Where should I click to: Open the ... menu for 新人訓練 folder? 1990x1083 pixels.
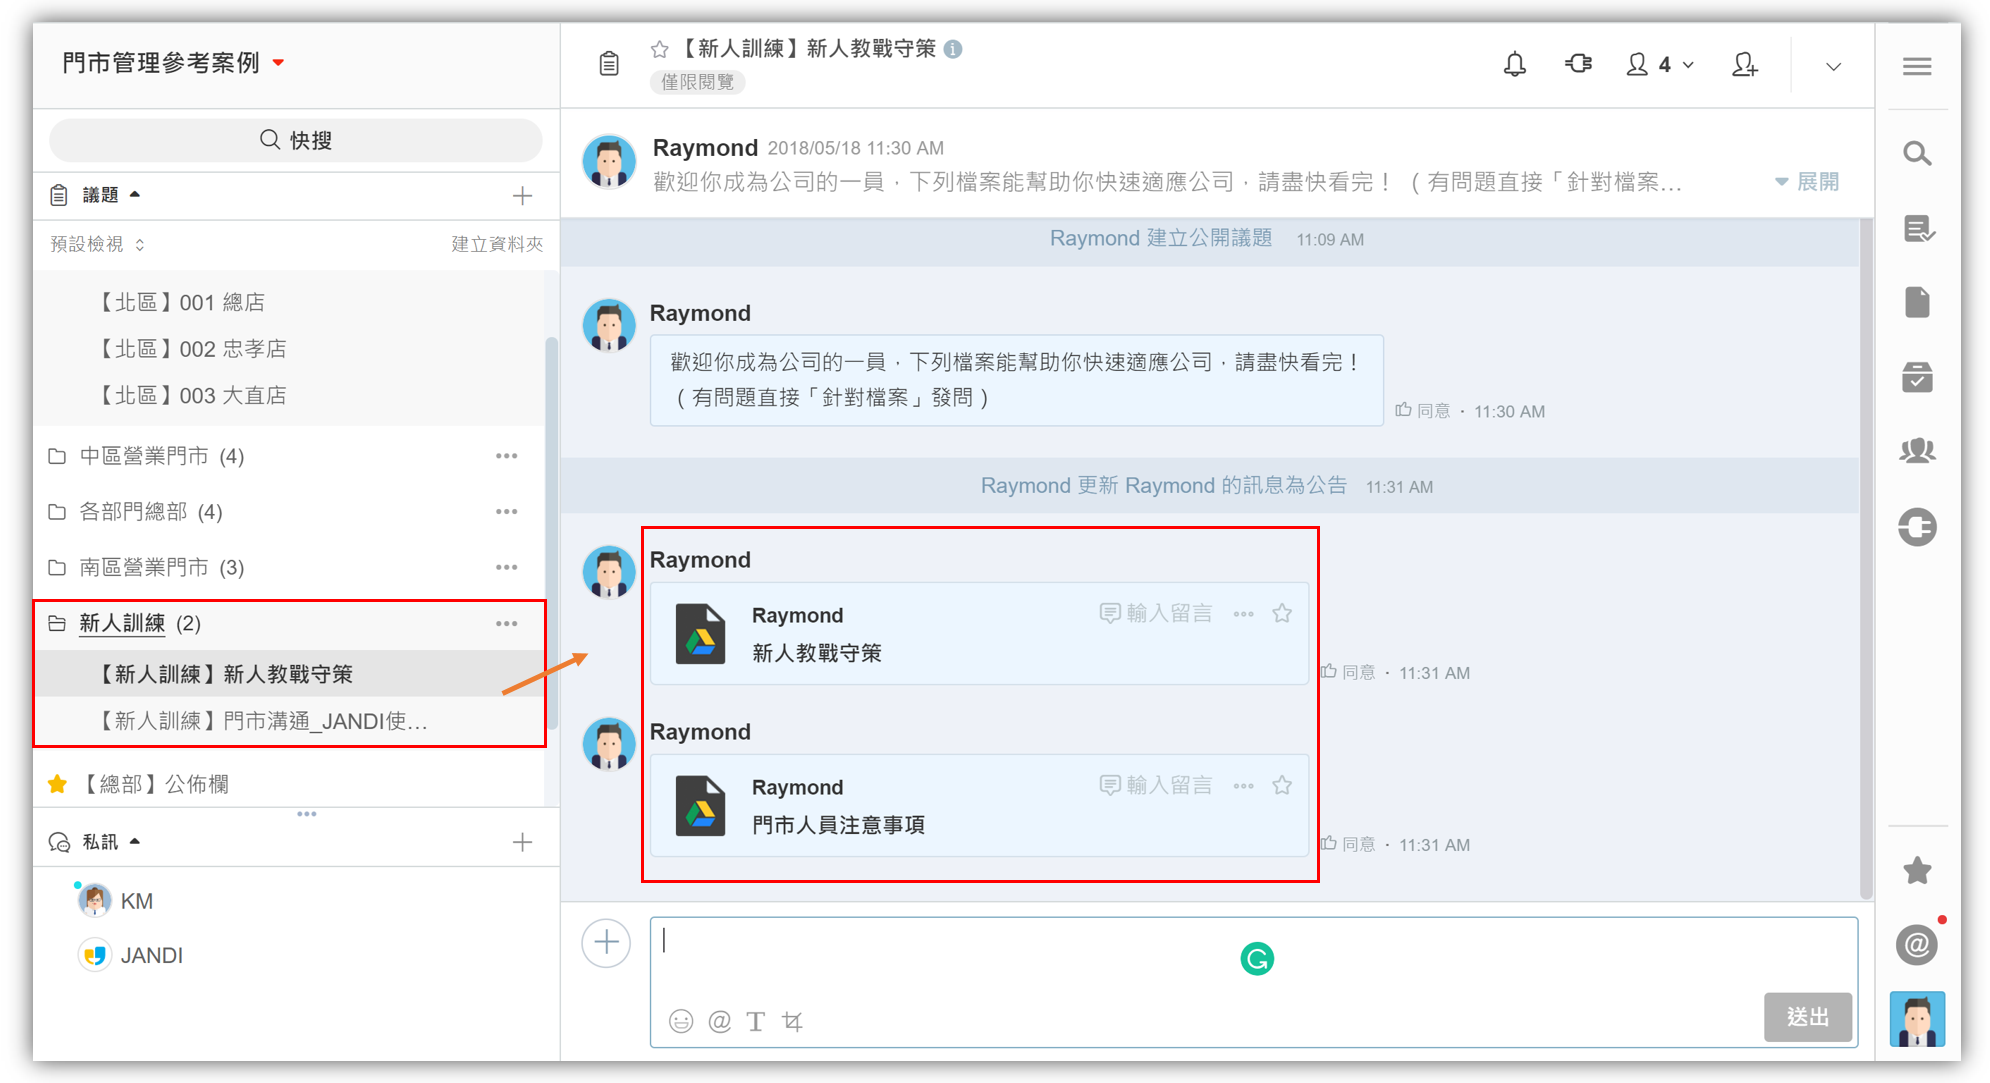coord(507,623)
